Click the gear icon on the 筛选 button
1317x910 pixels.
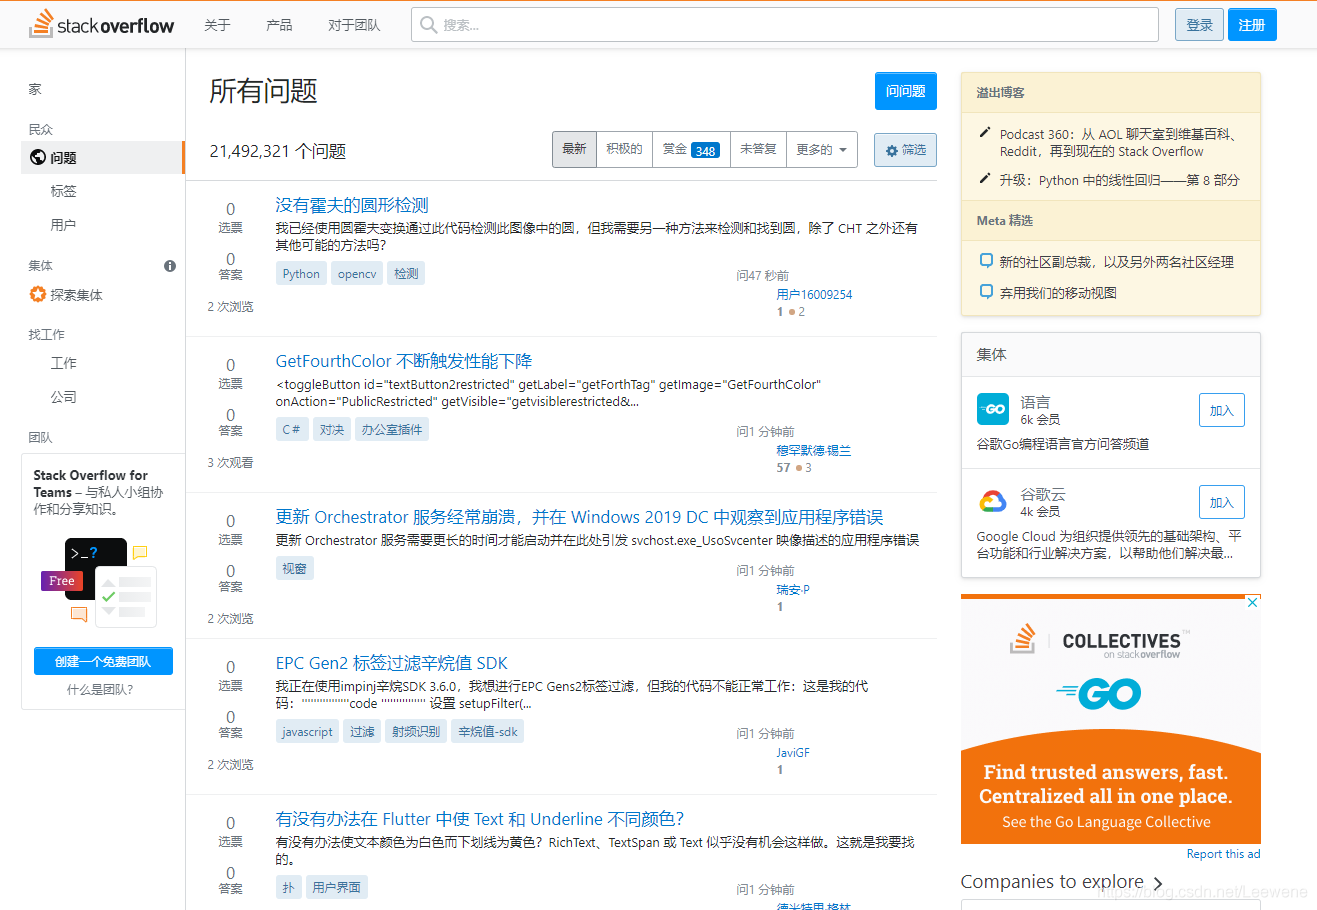[x=892, y=151]
